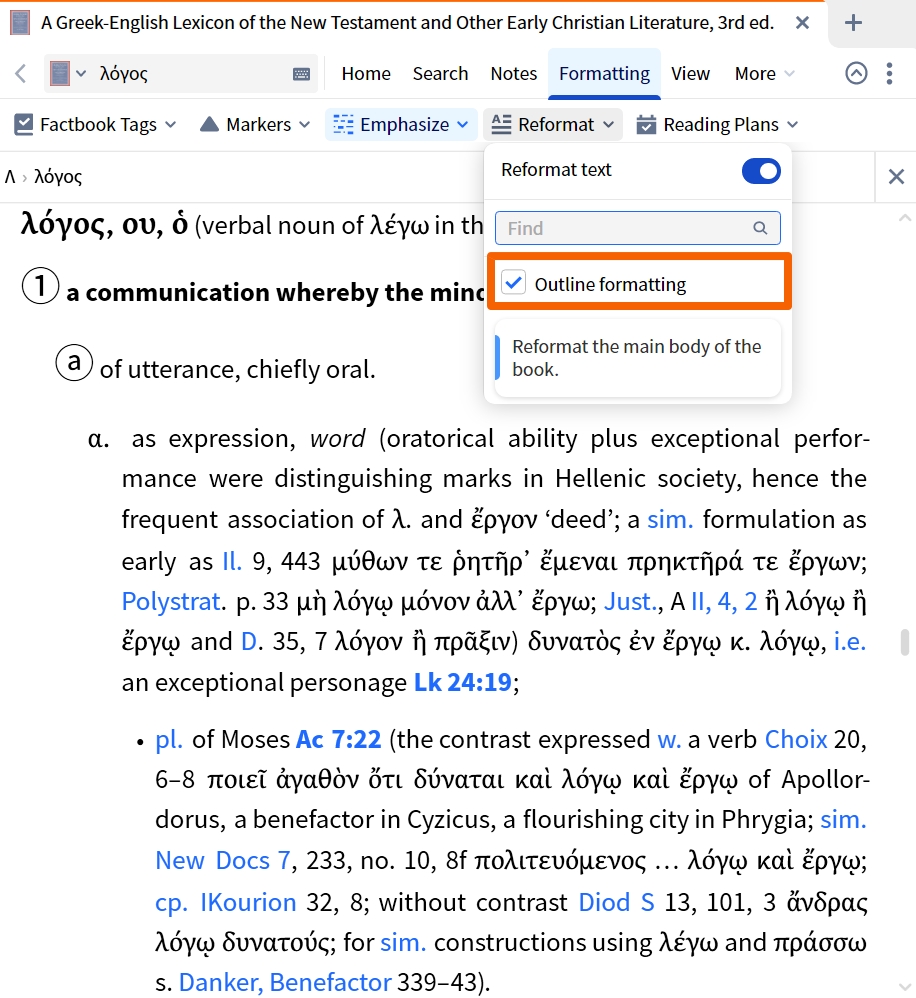Open the i.e. abbreviation link

[850, 642]
